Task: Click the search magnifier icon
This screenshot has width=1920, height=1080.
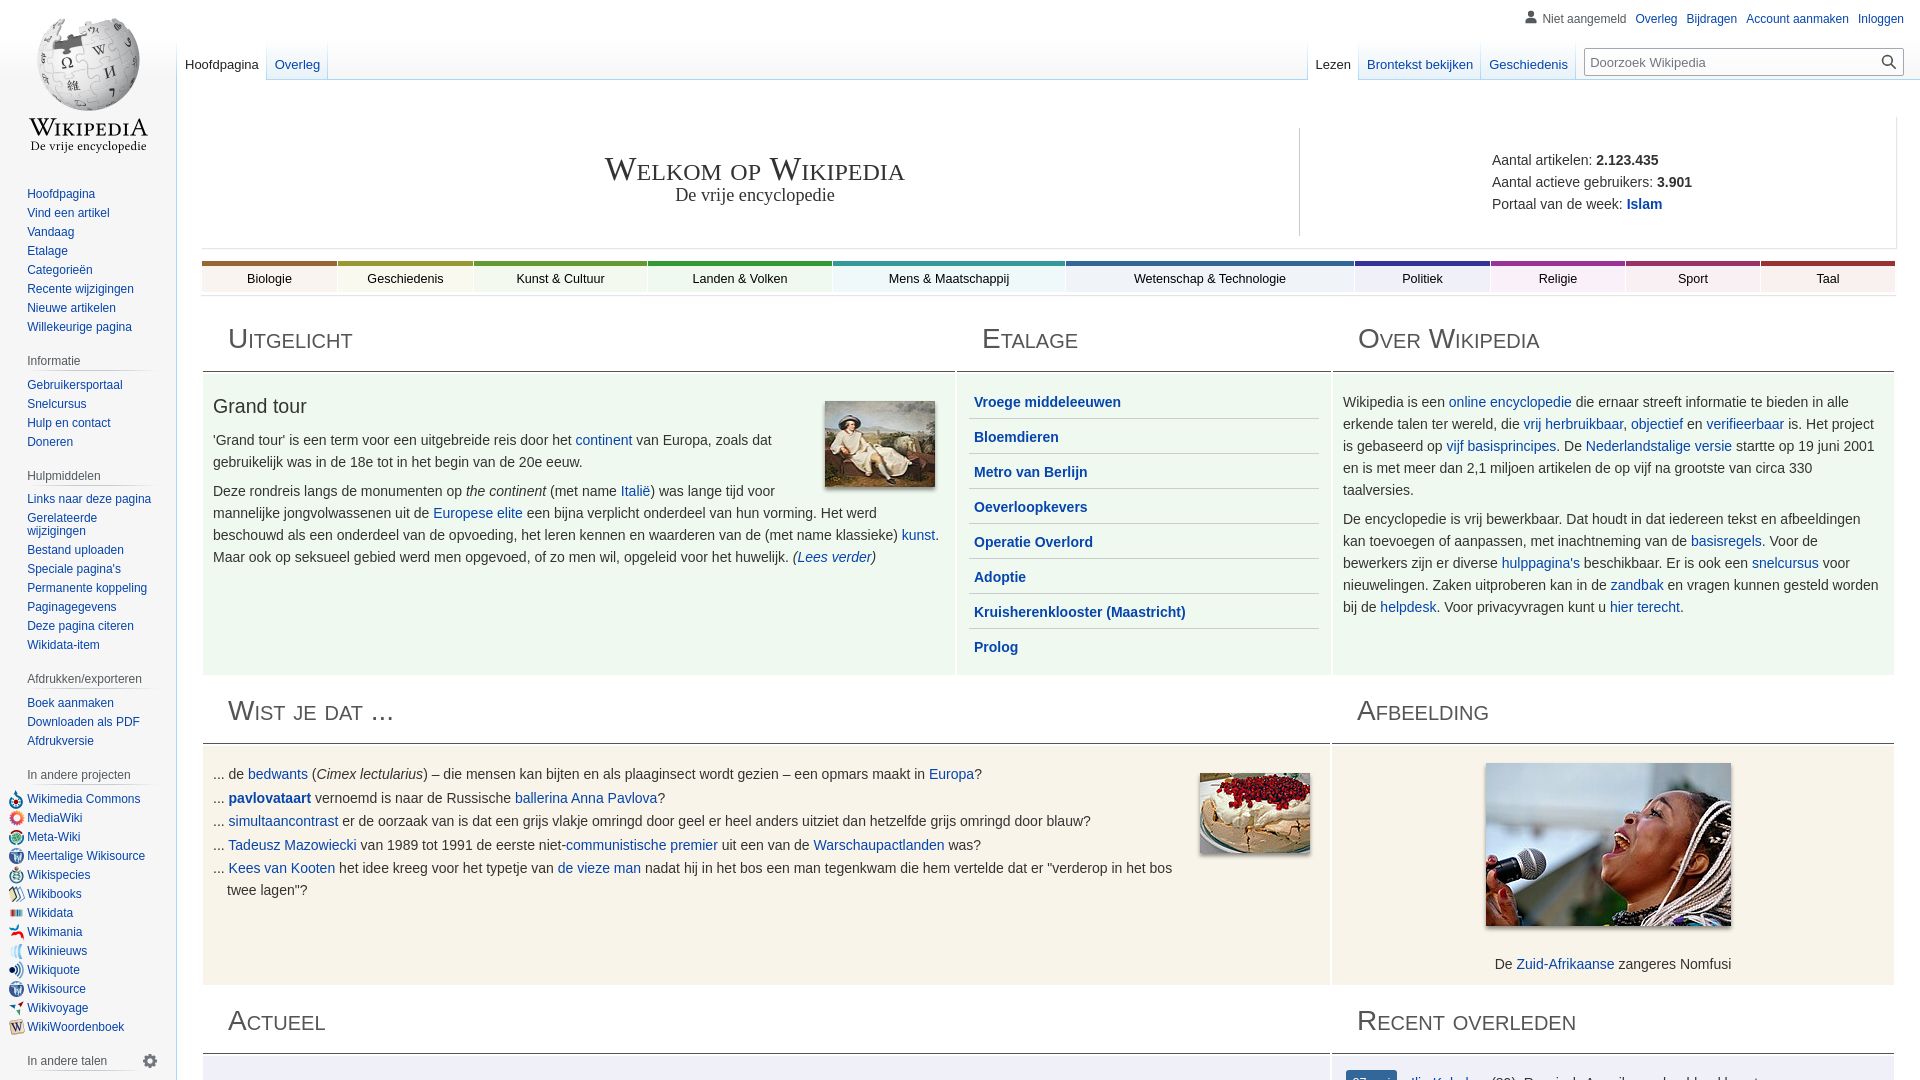Action: coord(1888,62)
